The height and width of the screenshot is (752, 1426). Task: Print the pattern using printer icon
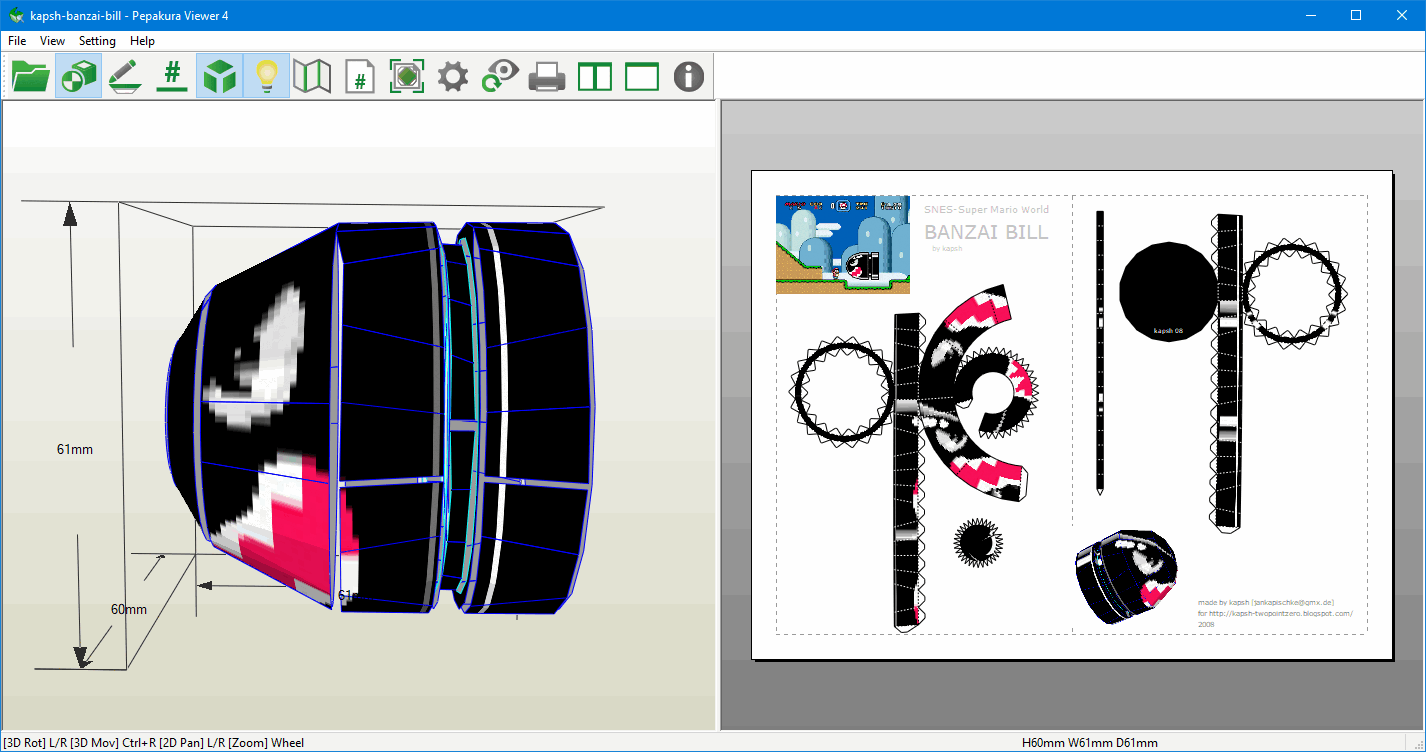547,76
